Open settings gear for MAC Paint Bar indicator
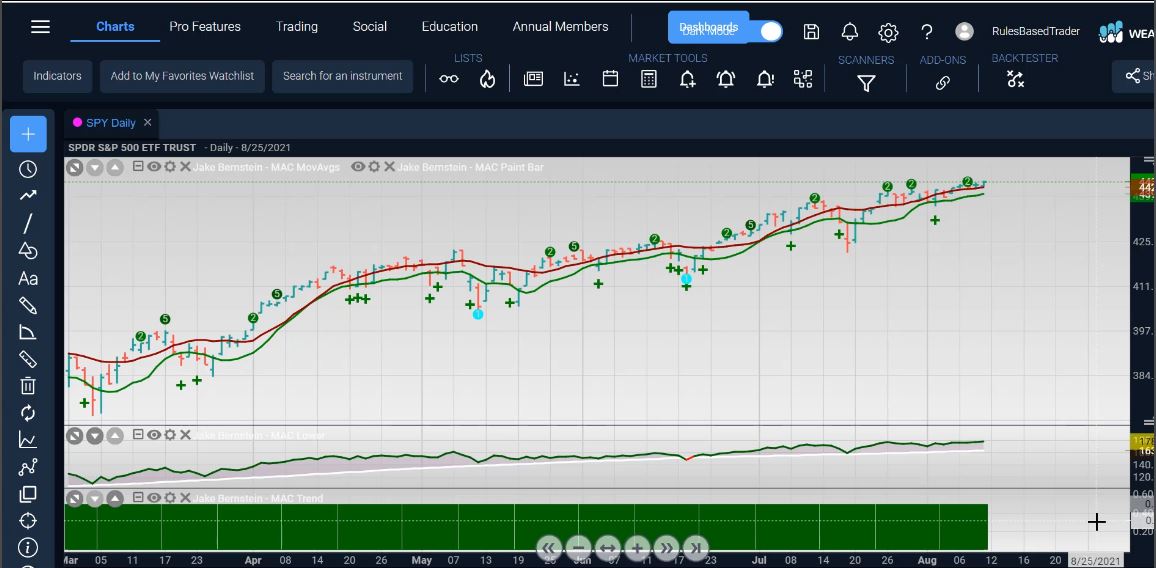Screen dimensions: 1156x568 click(x=374, y=167)
